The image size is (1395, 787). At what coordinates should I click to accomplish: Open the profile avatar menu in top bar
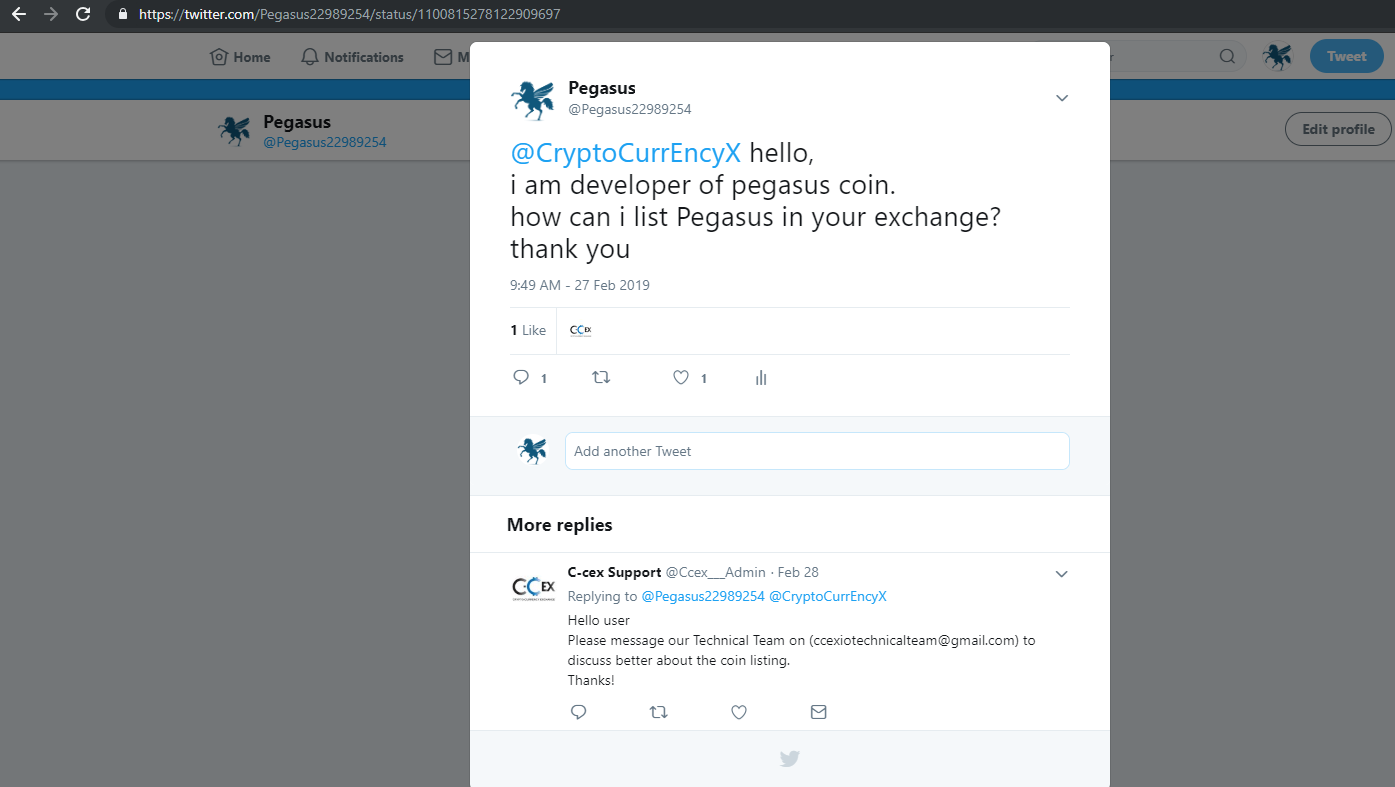1277,57
